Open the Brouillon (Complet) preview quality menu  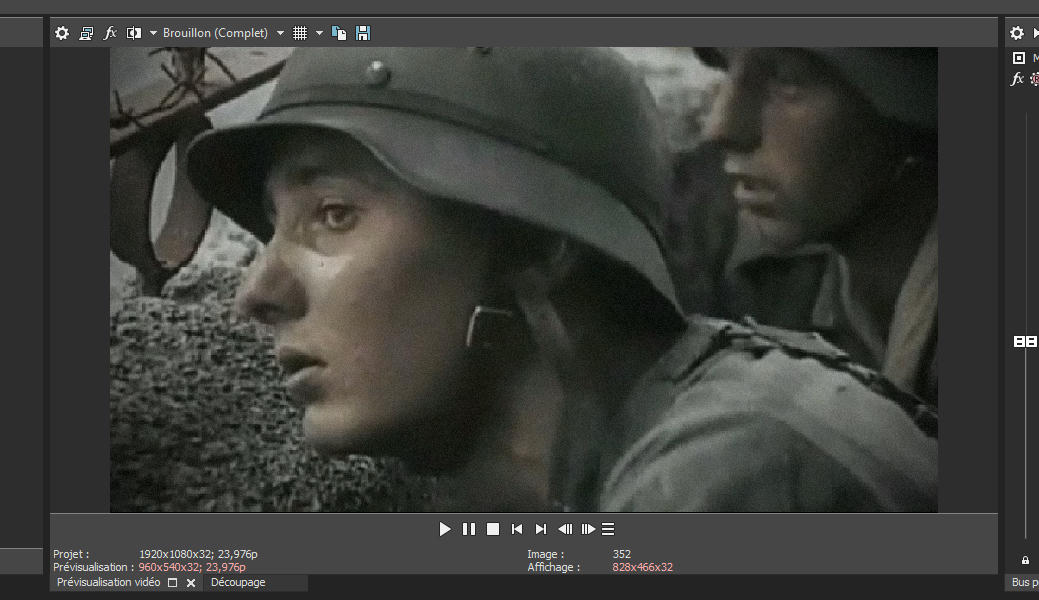[x=223, y=33]
